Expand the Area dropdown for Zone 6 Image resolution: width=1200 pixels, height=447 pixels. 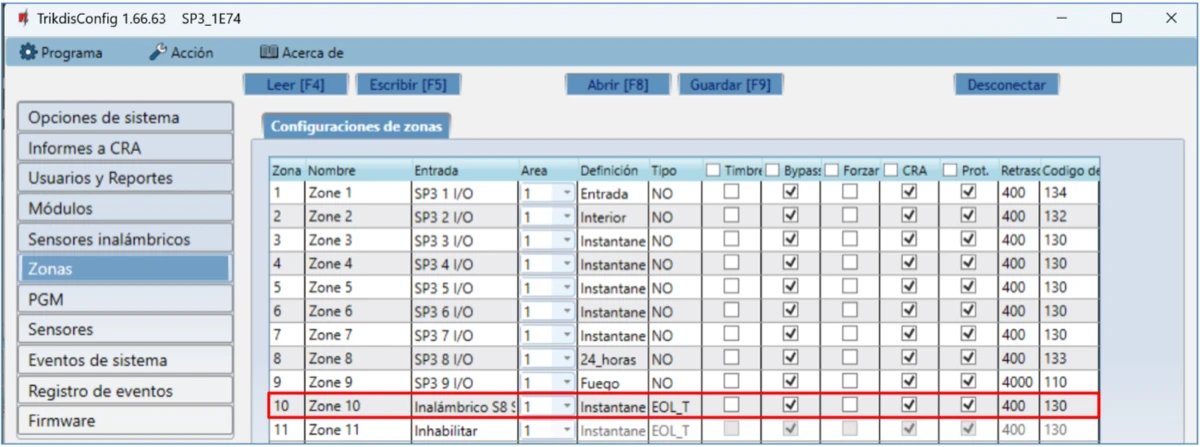[566, 312]
